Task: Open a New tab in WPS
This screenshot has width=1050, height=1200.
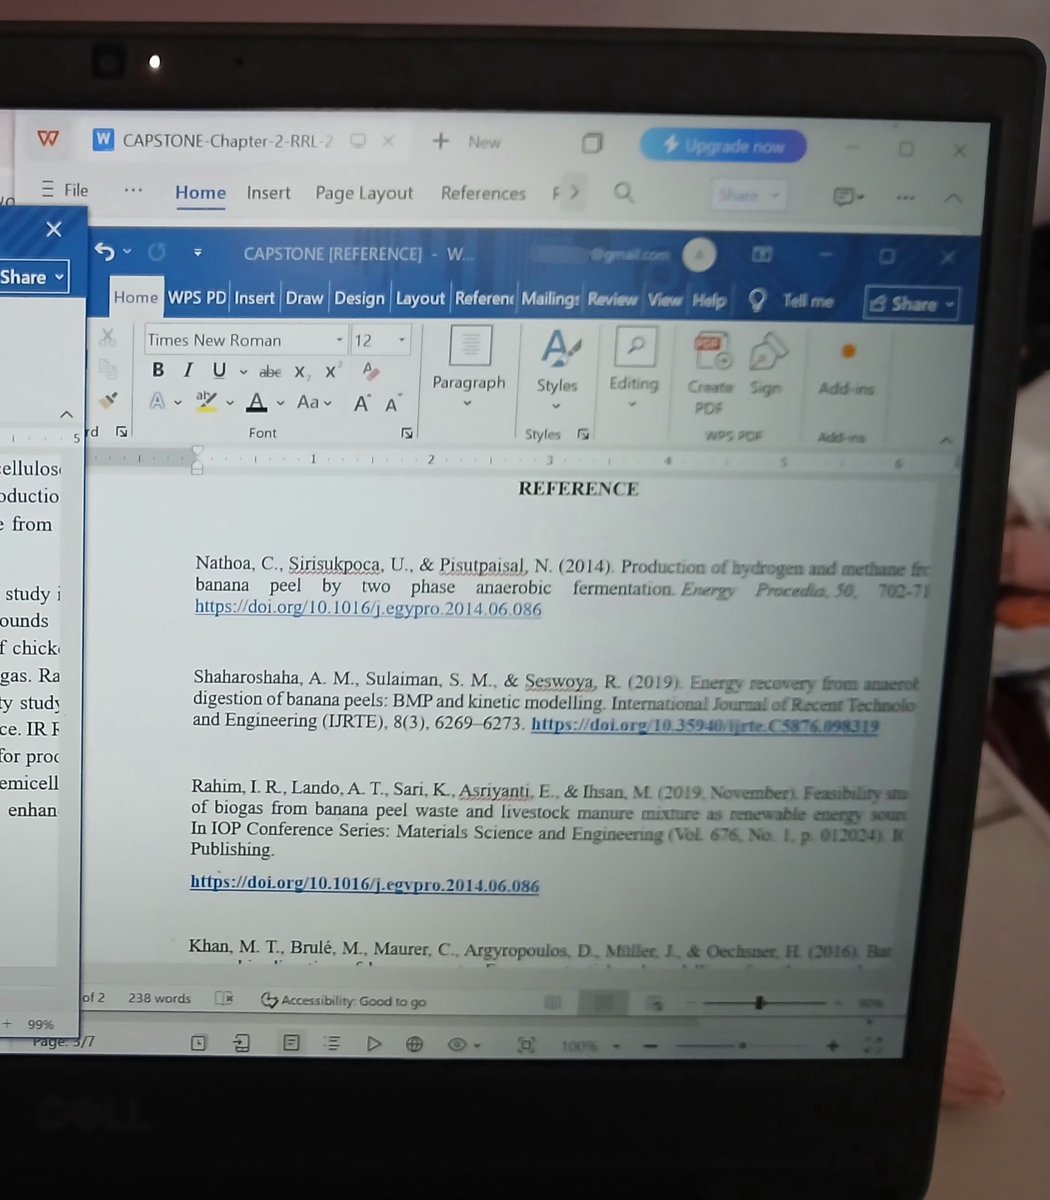Action: 466,142
